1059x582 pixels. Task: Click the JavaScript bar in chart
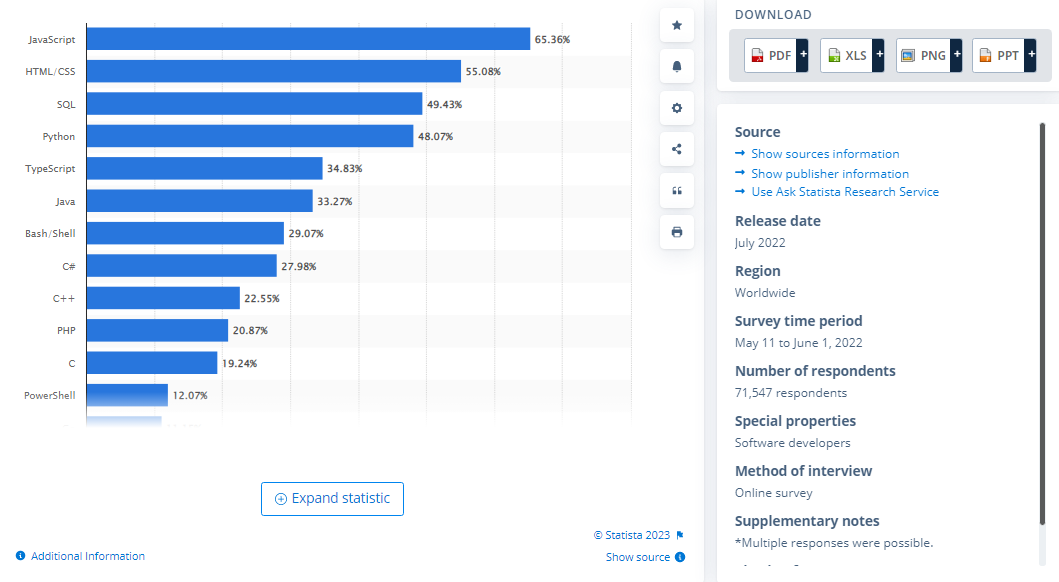coord(308,39)
